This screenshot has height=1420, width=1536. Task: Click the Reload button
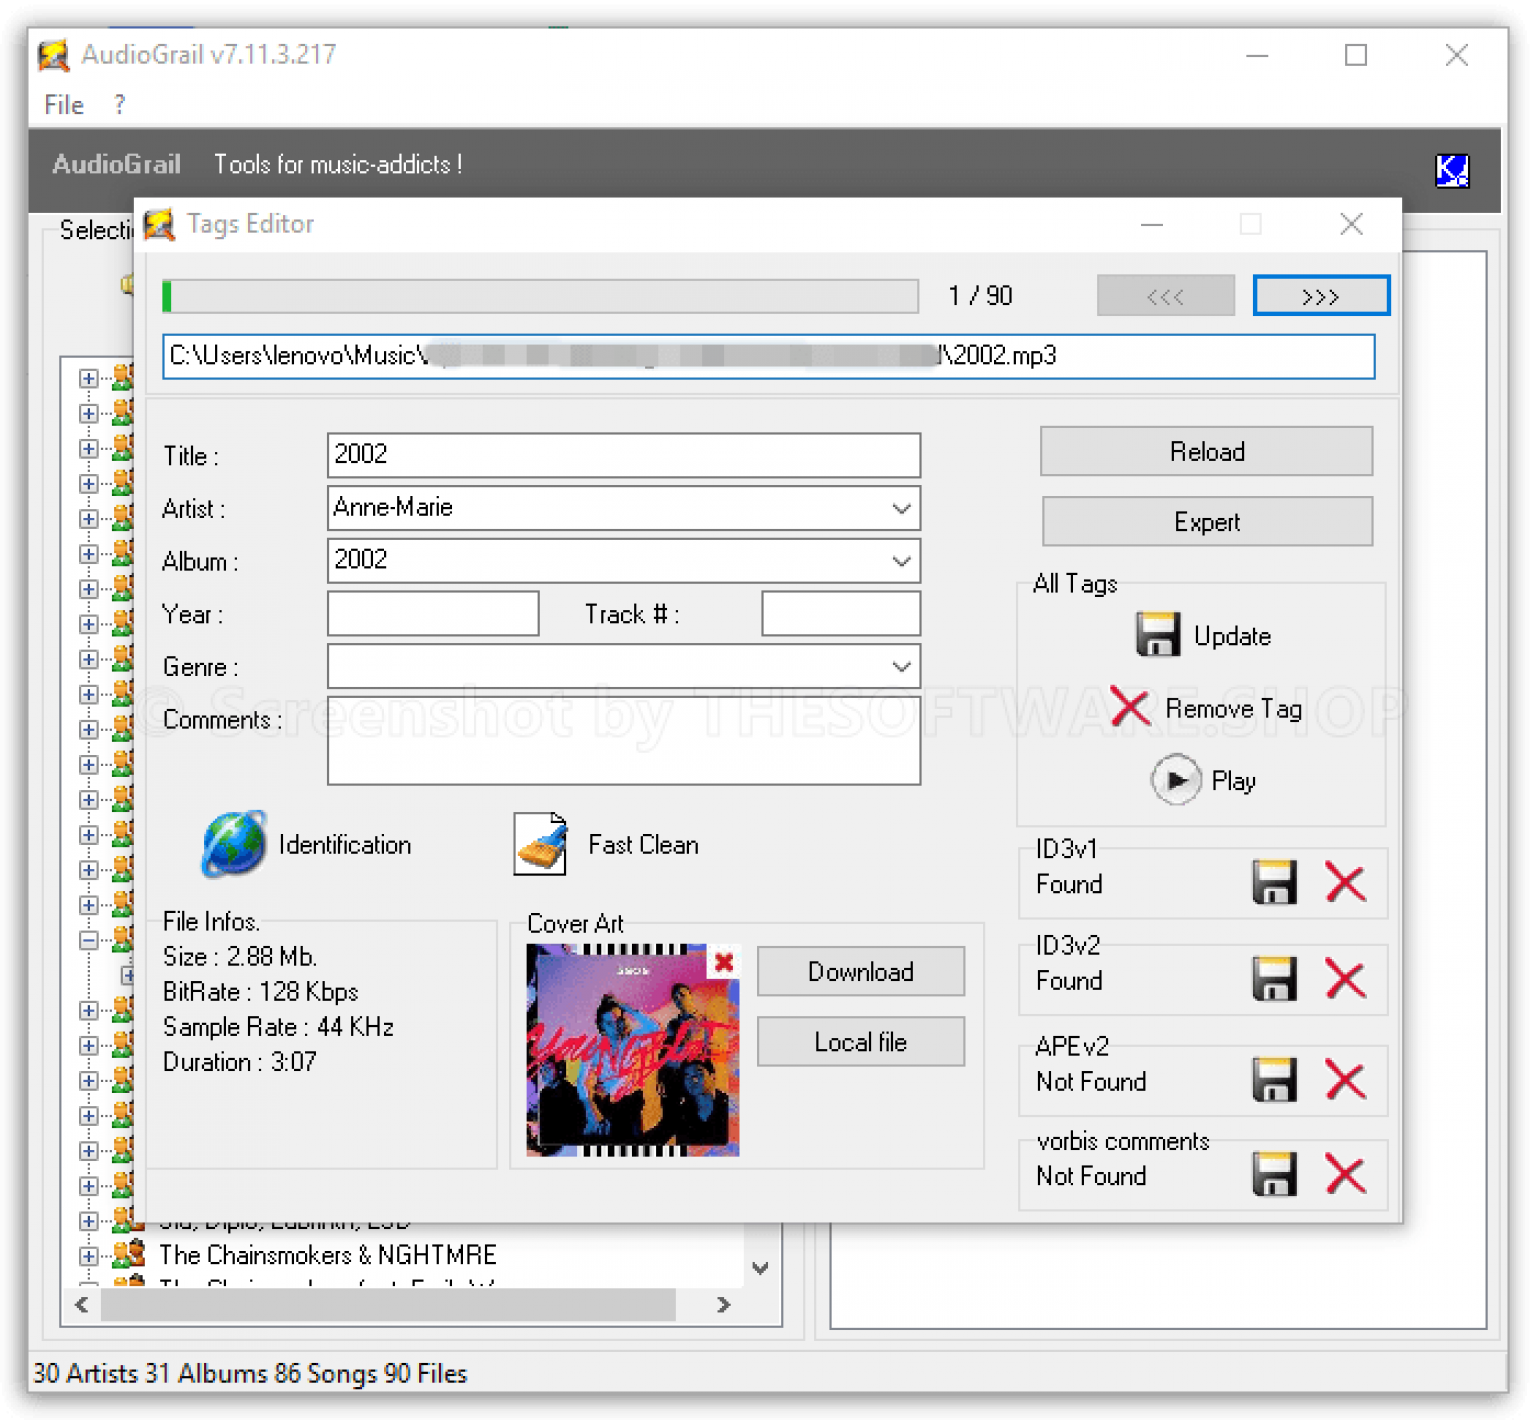(x=1206, y=451)
